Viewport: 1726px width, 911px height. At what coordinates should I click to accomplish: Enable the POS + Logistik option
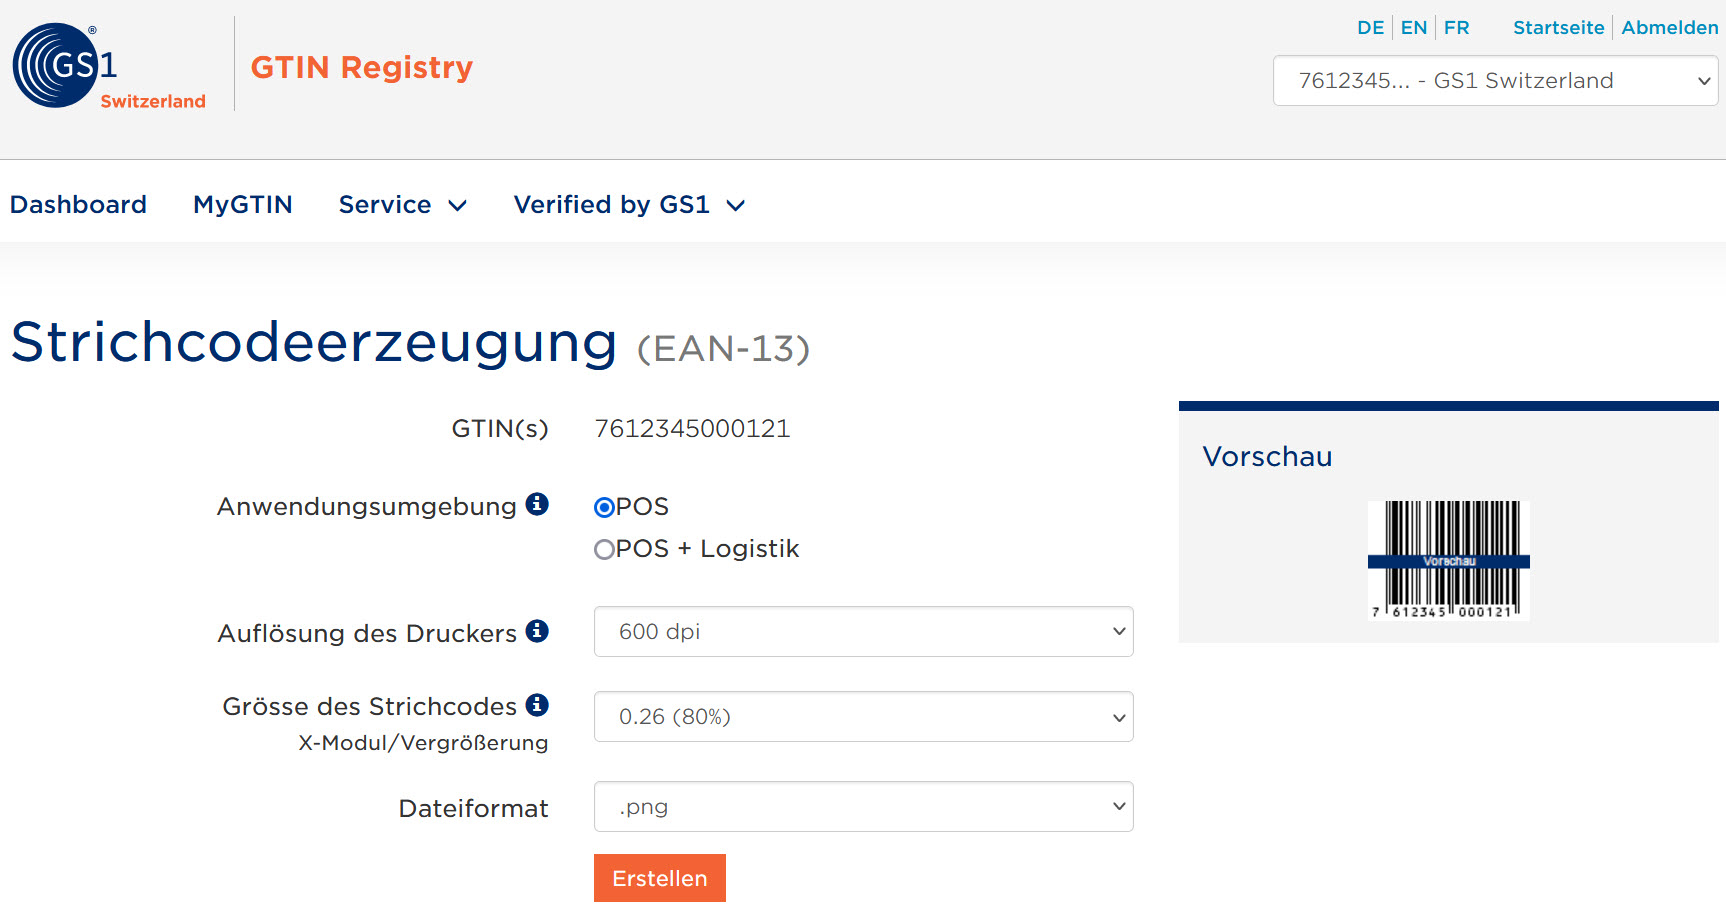pyautogui.click(x=603, y=549)
